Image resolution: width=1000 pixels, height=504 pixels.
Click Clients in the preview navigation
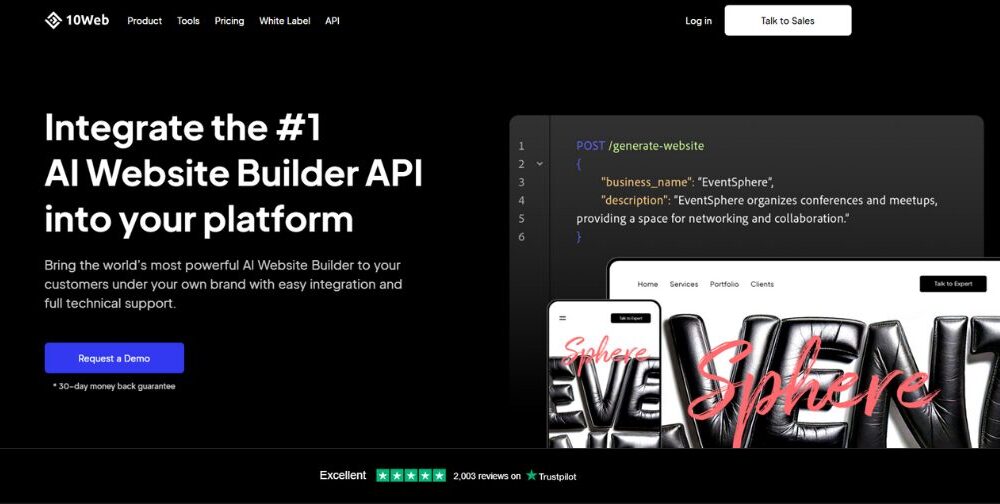pos(762,284)
